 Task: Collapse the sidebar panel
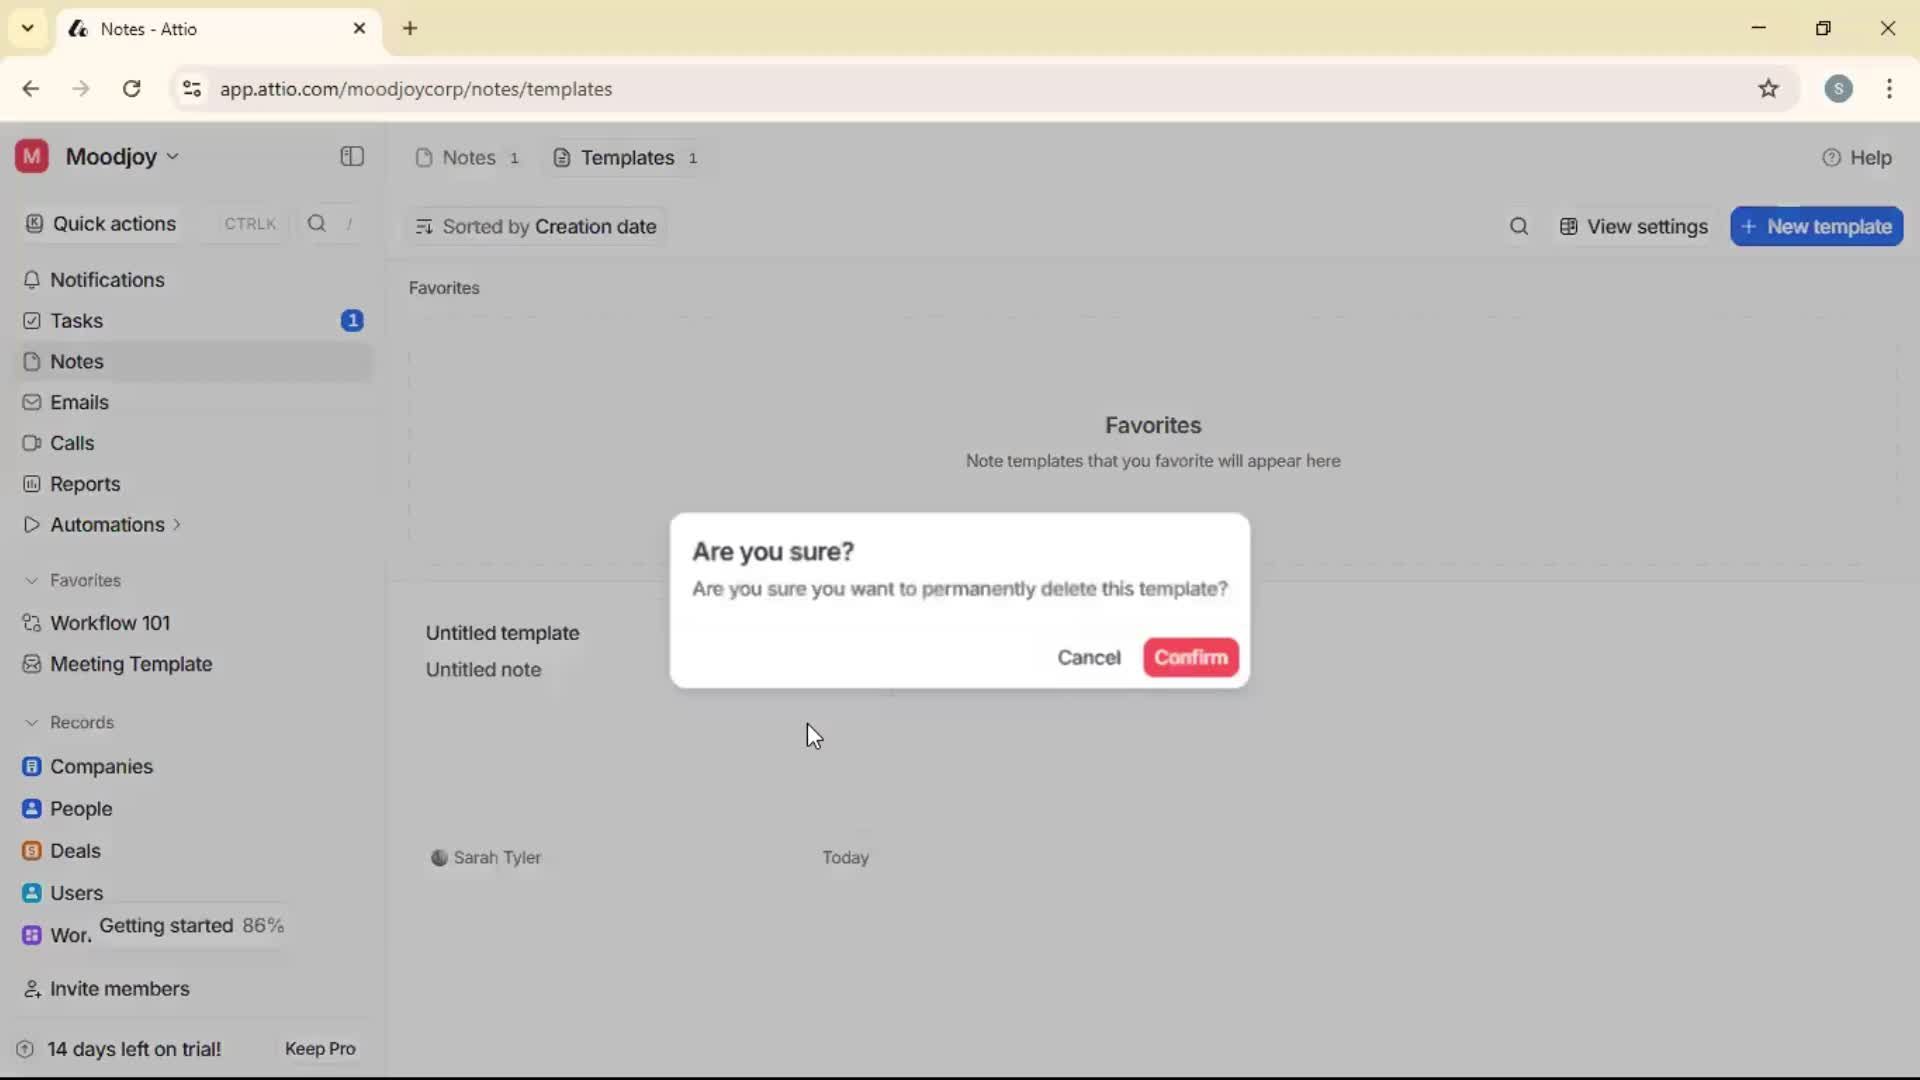(350, 157)
